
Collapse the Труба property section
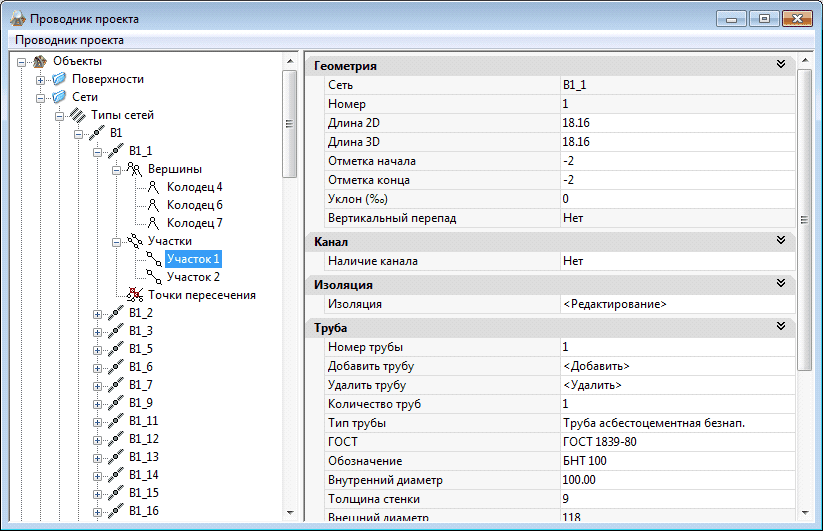pyautogui.click(x=781, y=326)
